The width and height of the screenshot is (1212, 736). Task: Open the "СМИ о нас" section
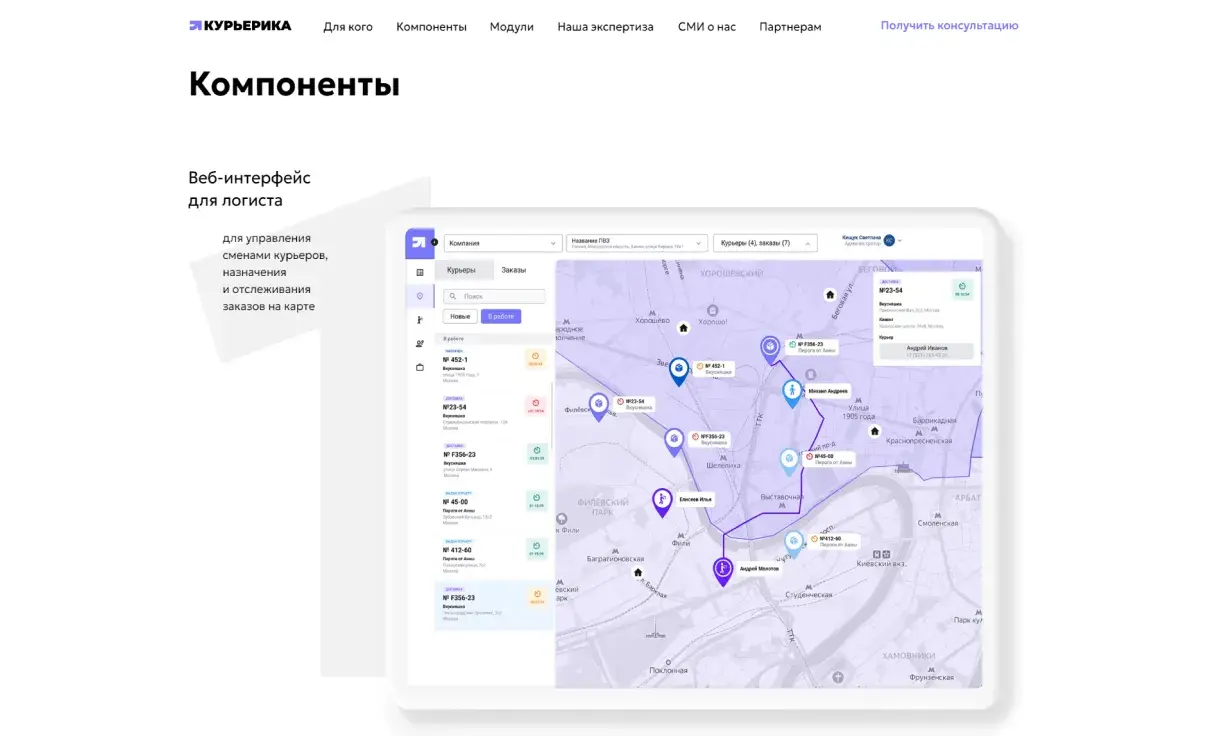click(x=706, y=27)
